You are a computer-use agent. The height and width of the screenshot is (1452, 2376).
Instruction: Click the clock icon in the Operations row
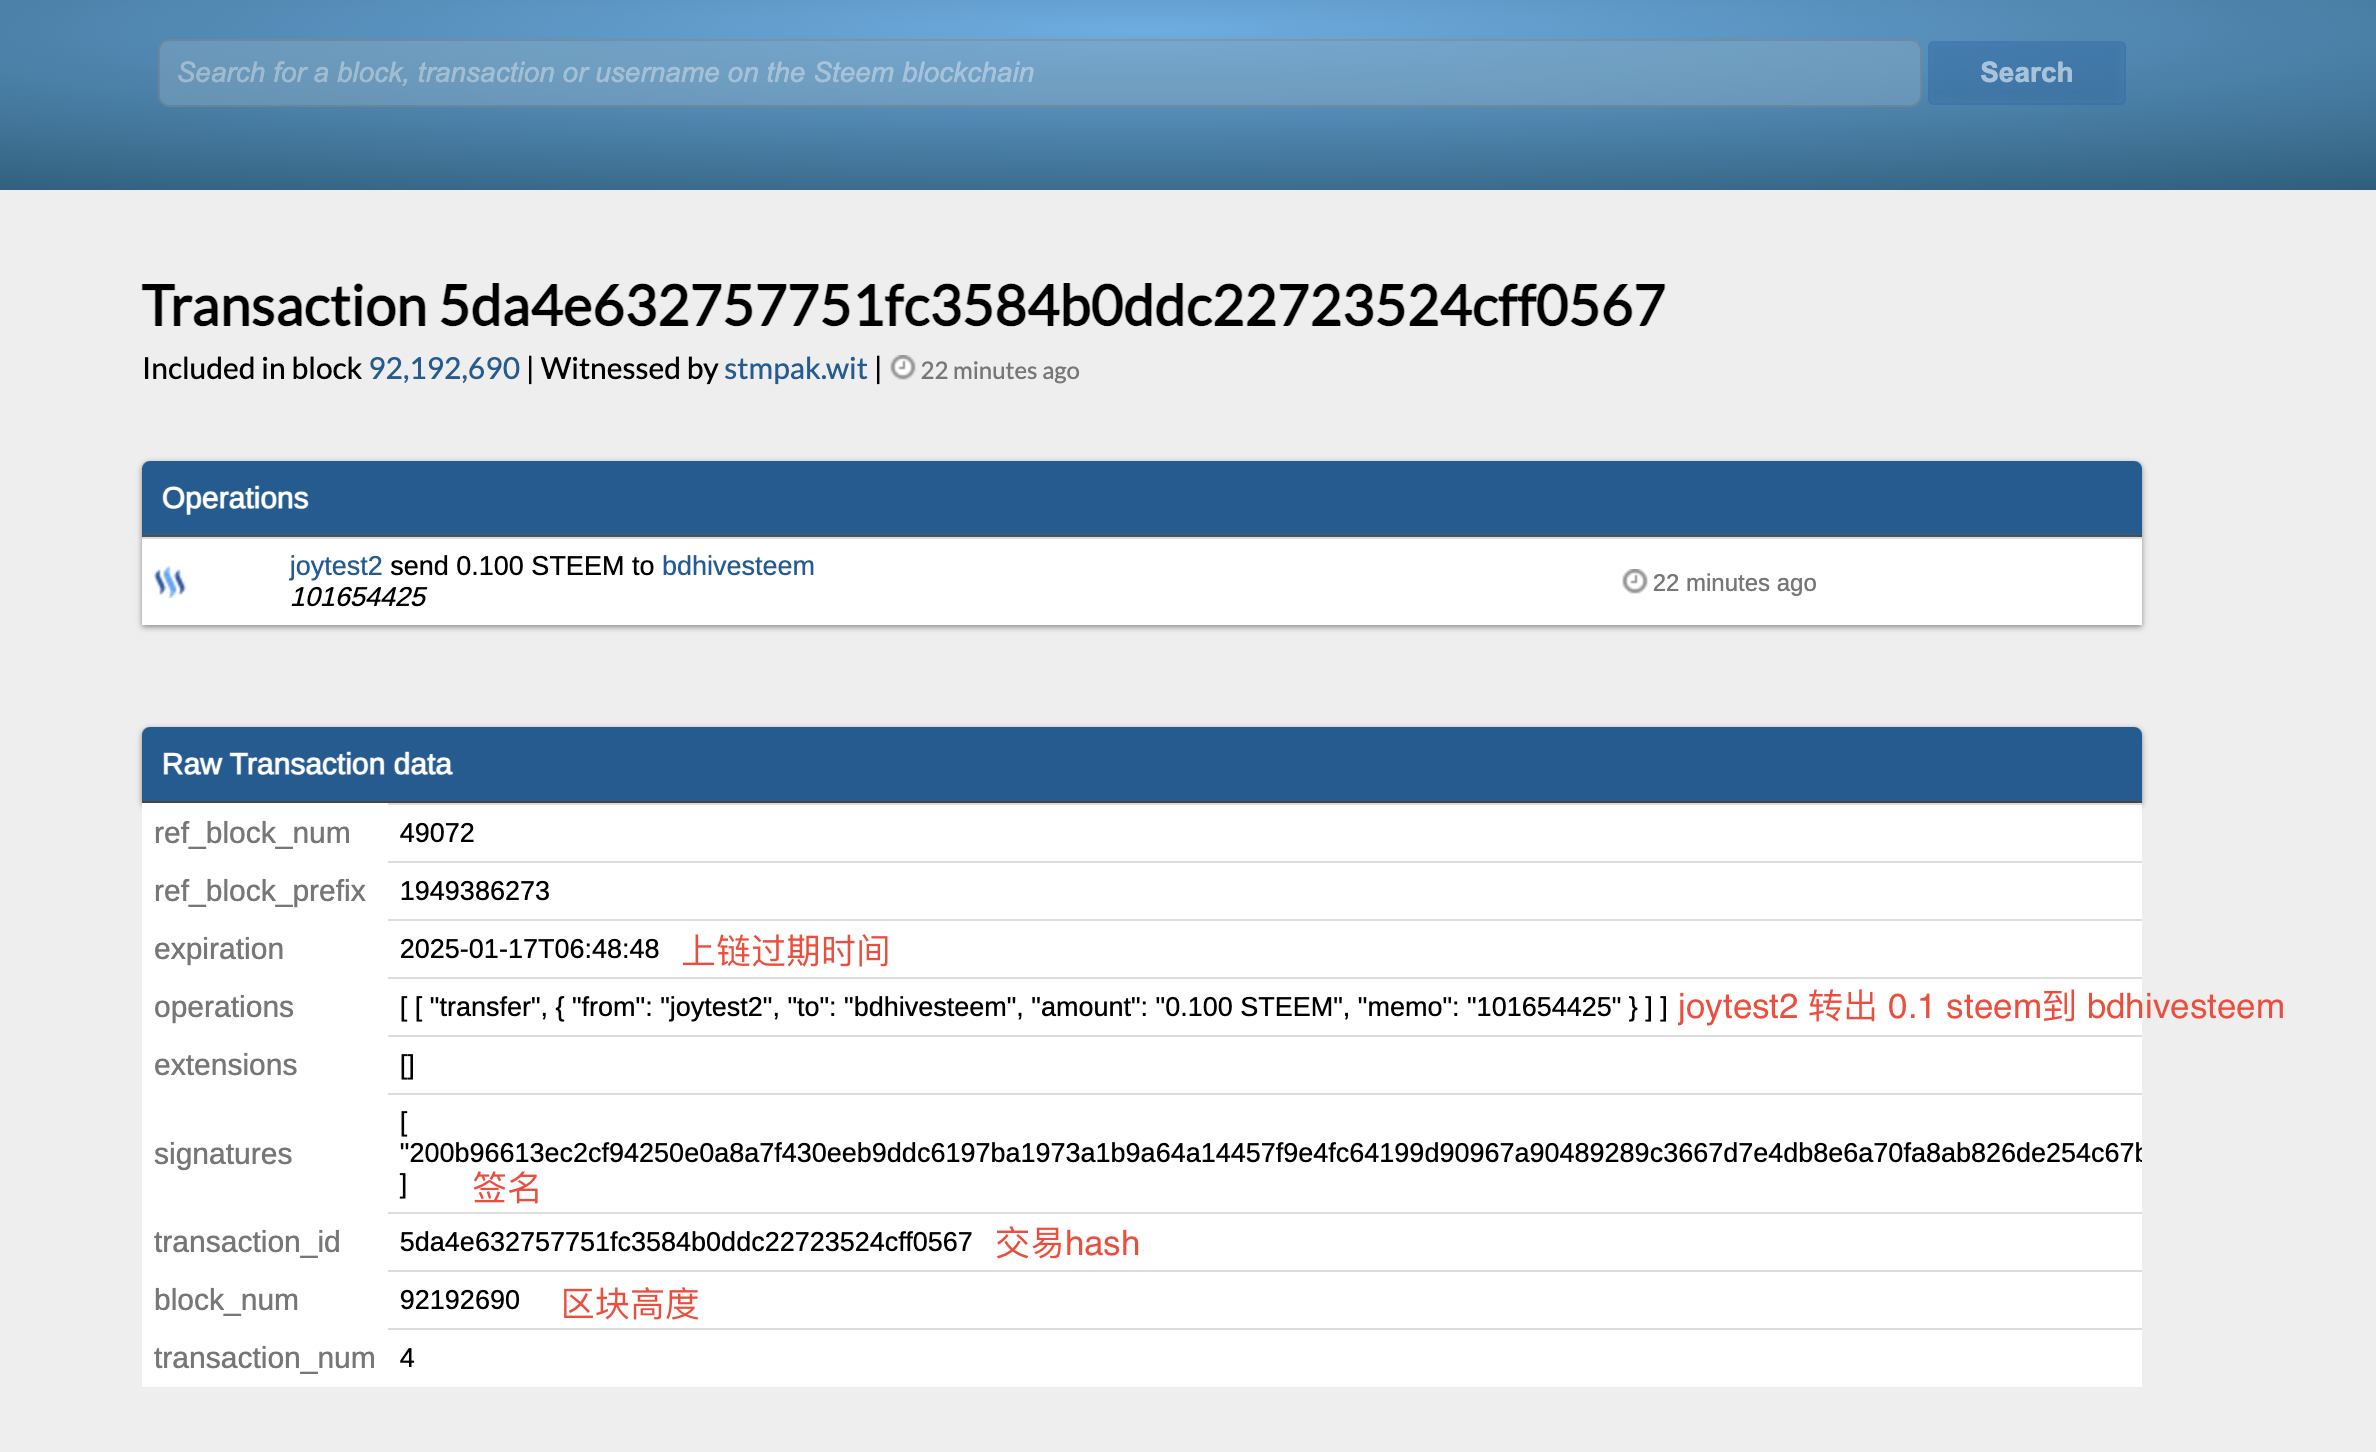tap(1634, 581)
